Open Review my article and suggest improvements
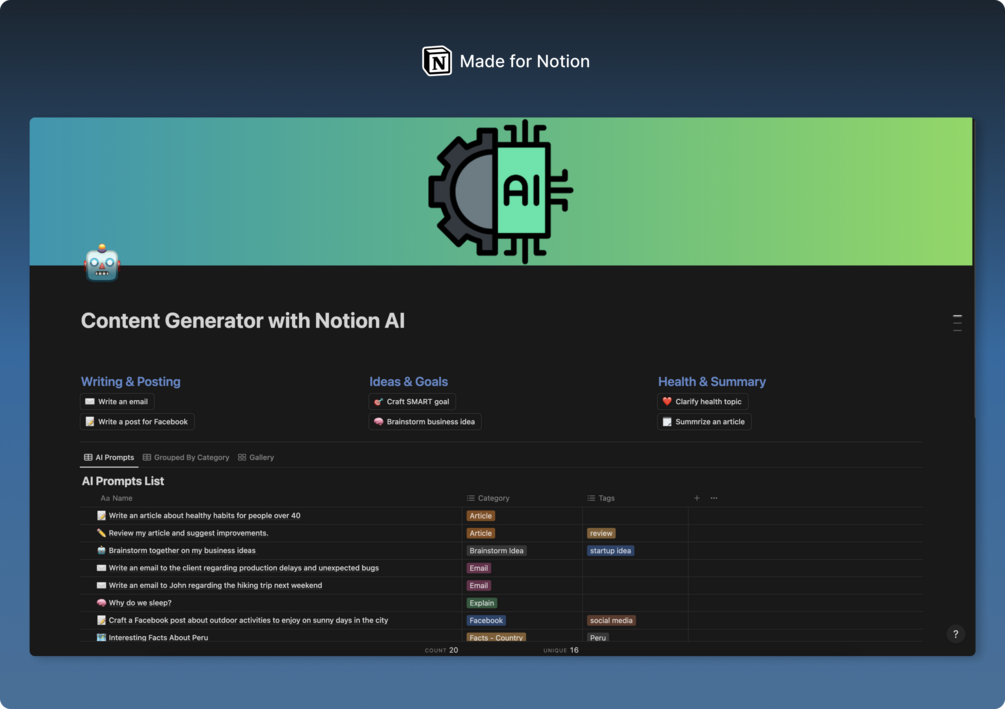This screenshot has width=1005, height=709. [x=188, y=533]
